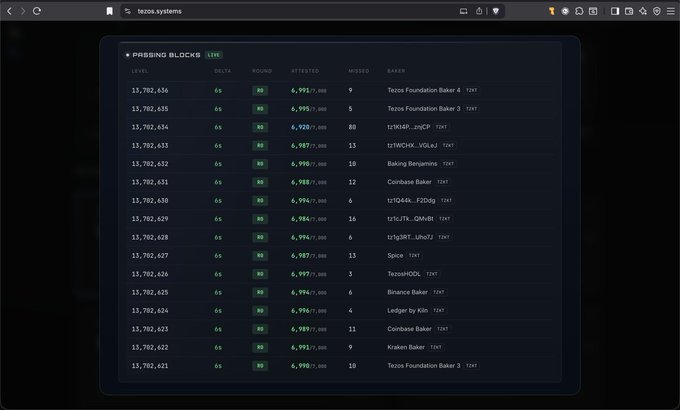Click attested value 6,996 on row 13,702,624
The height and width of the screenshot is (410, 680).
(x=300, y=311)
